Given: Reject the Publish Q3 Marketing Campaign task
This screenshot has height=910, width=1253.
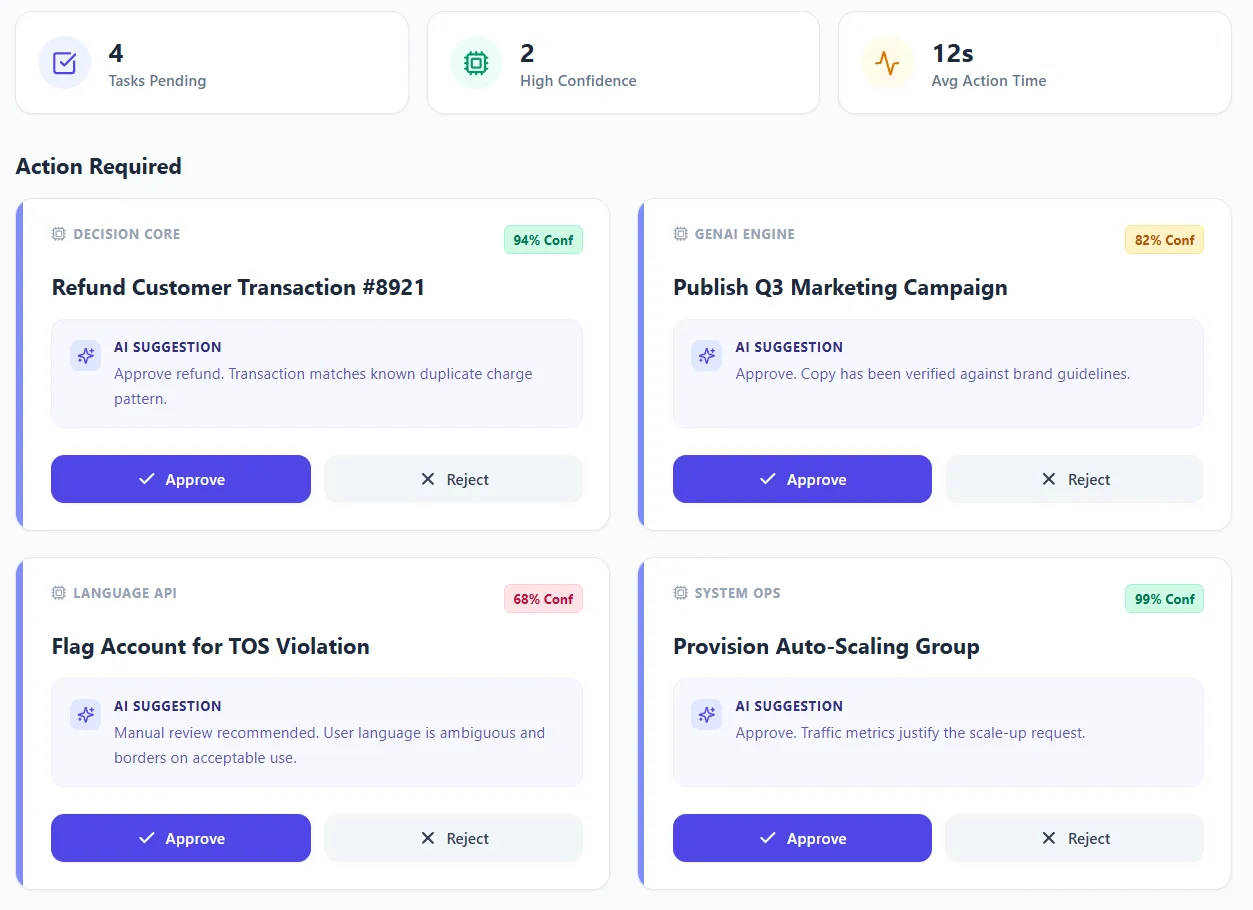Looking at the screenshot, I should pos(1074,479).
